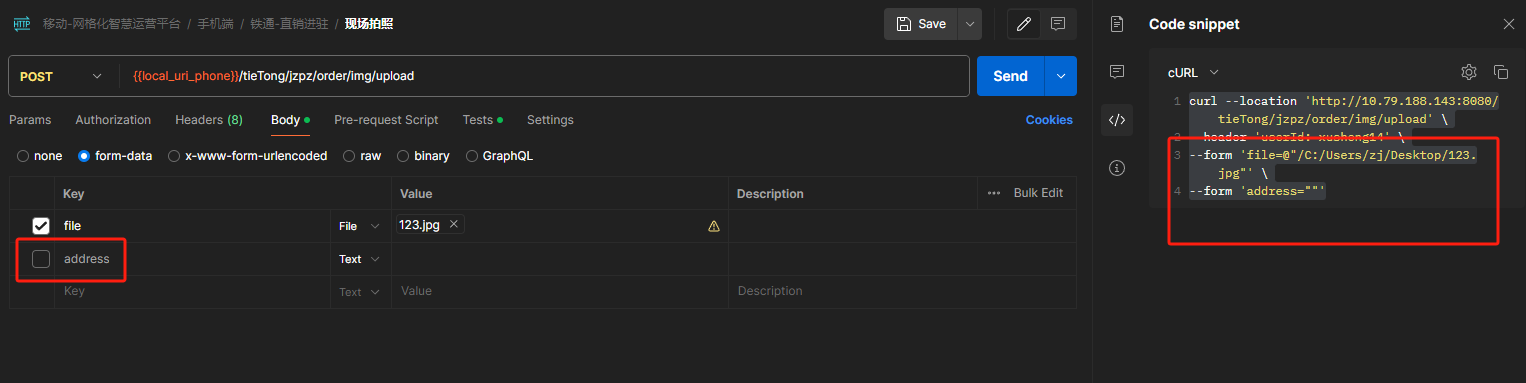
Task: Open the Settings tab
Action: tap(550, 120)
